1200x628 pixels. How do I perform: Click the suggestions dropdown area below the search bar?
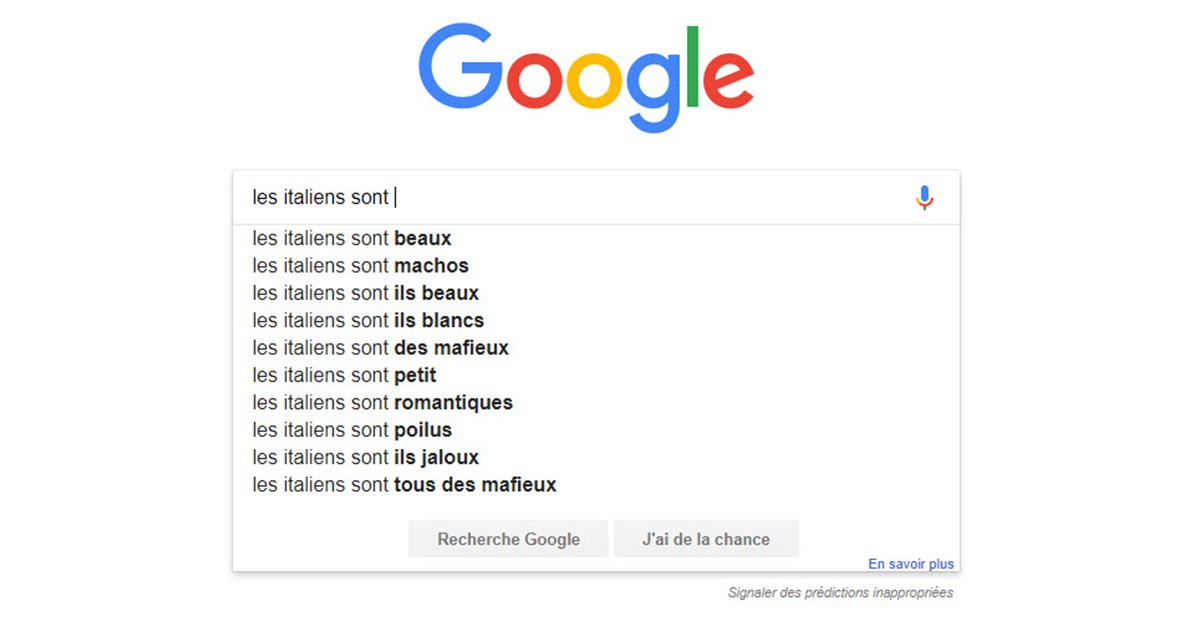click(600, 360)
